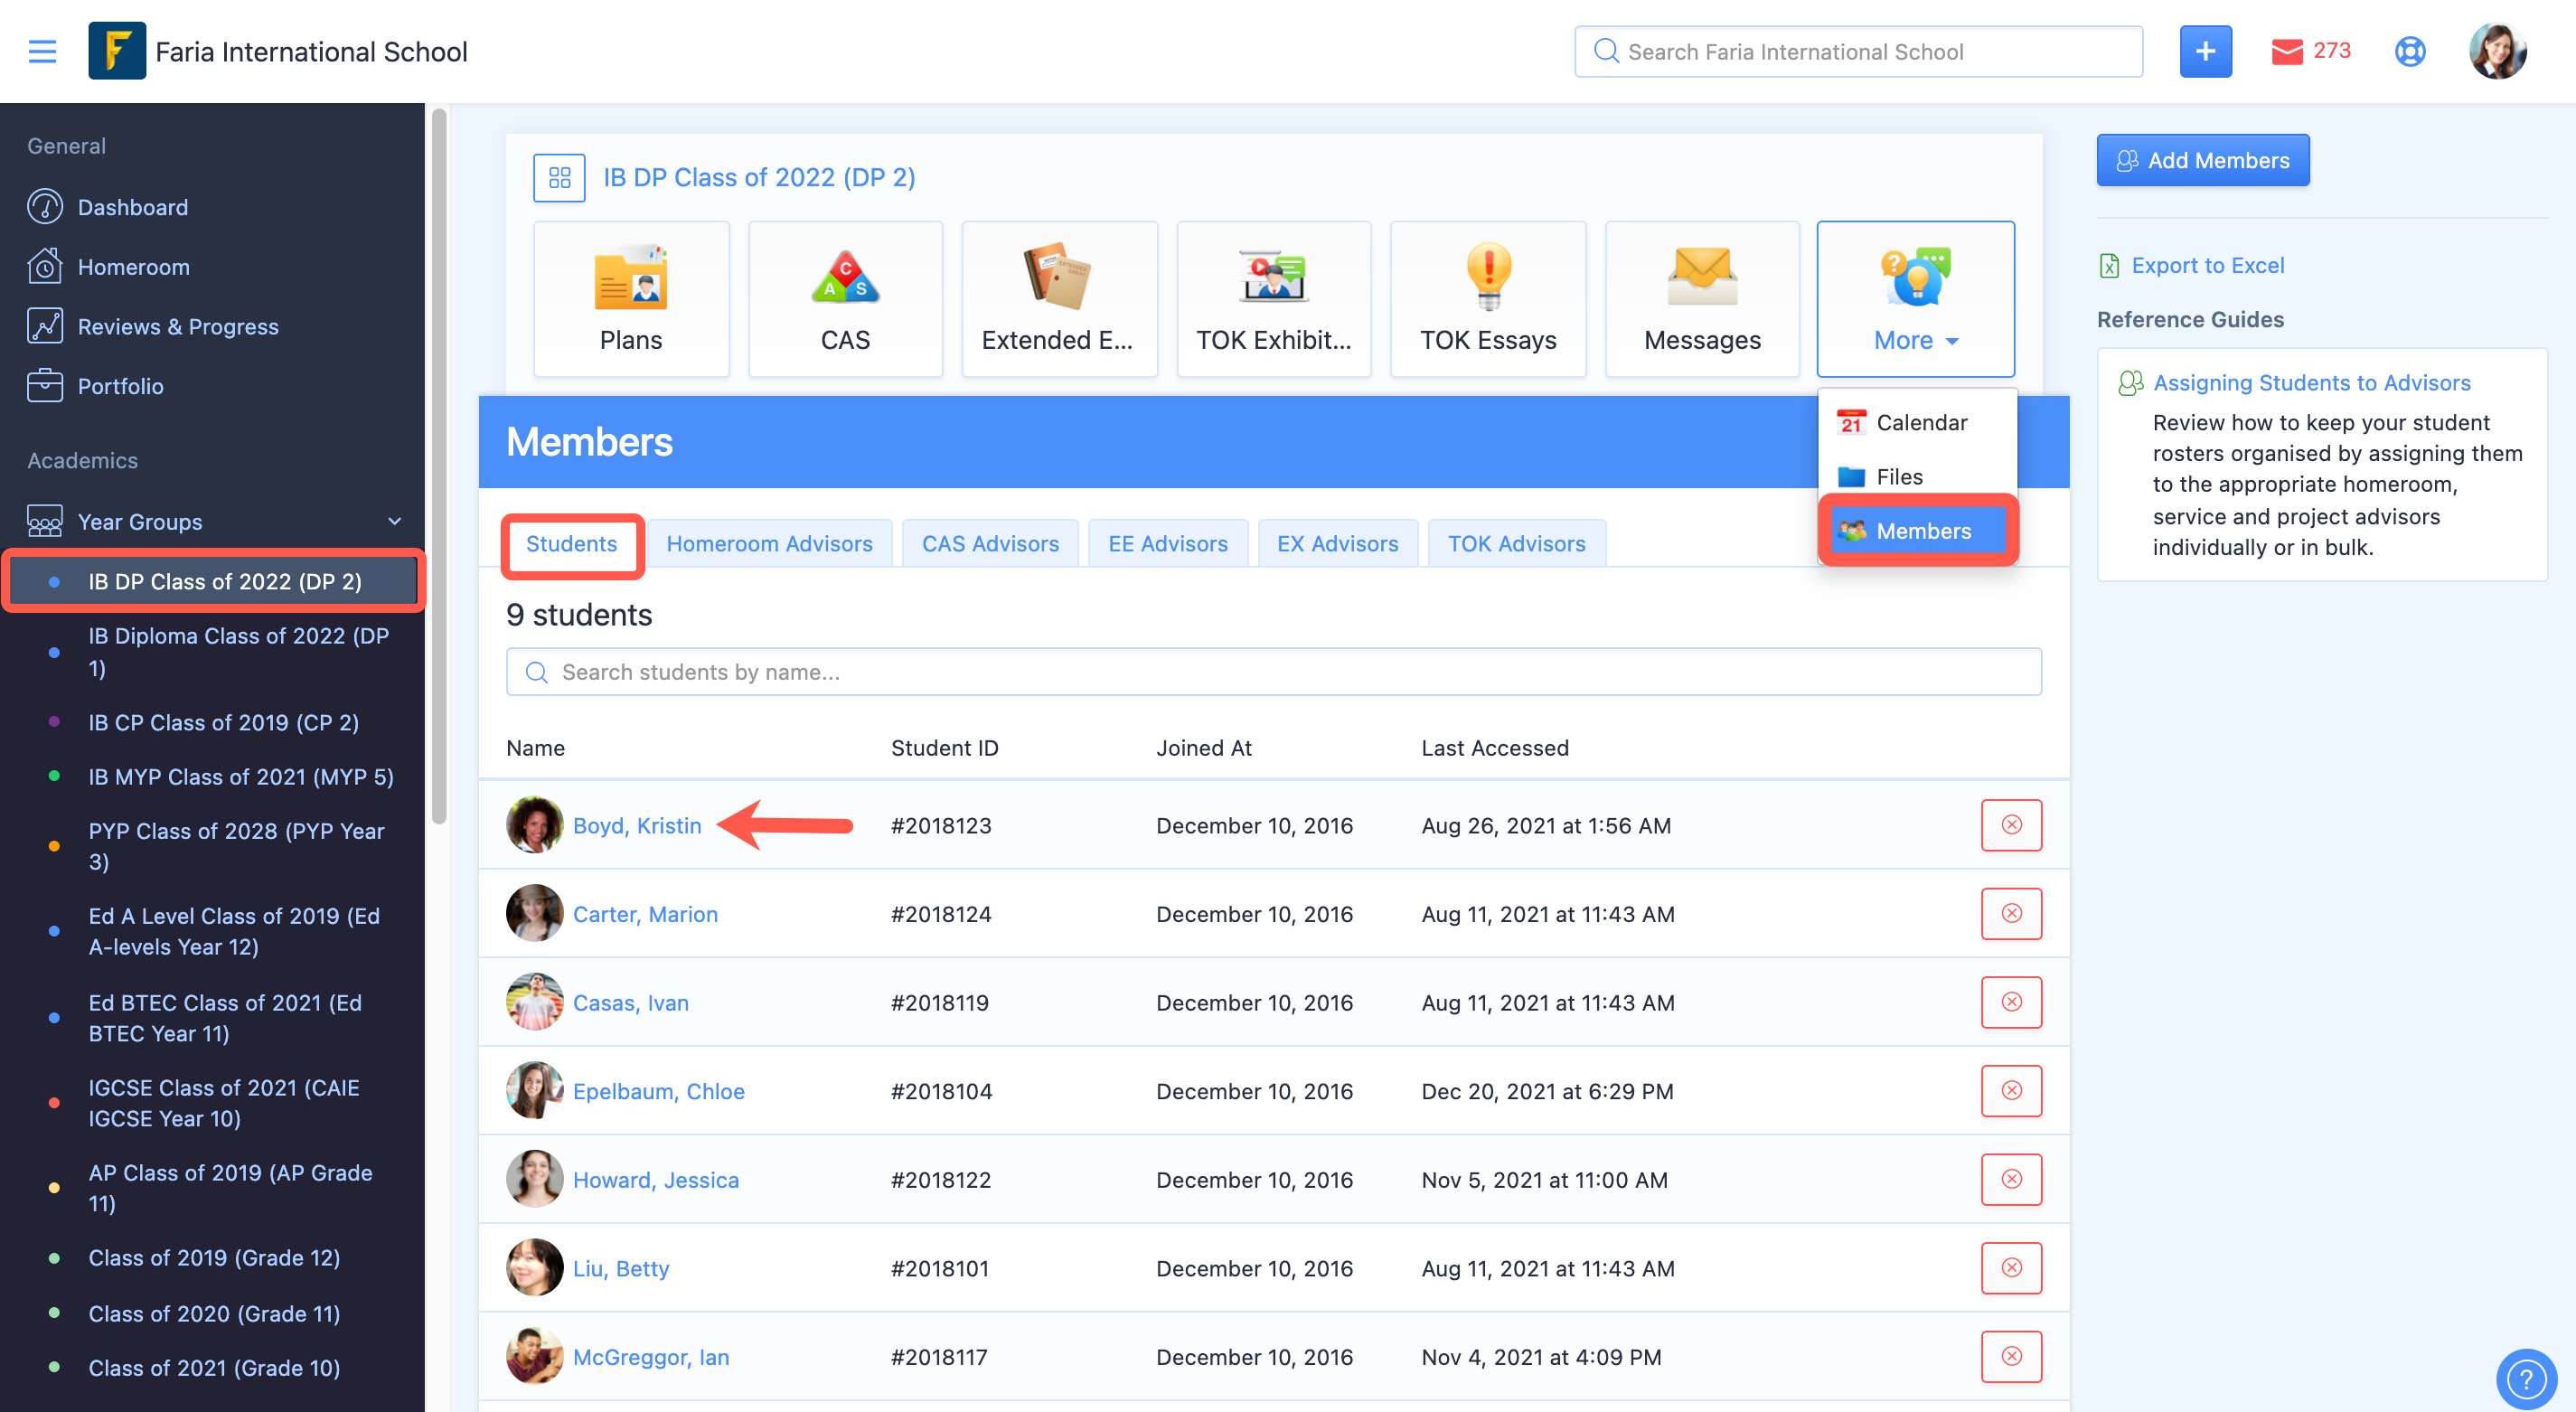Collapse the Year Groups sidebar section
The height and width of the screenshot is (1412, 2576).
click(x=394, y=521)
